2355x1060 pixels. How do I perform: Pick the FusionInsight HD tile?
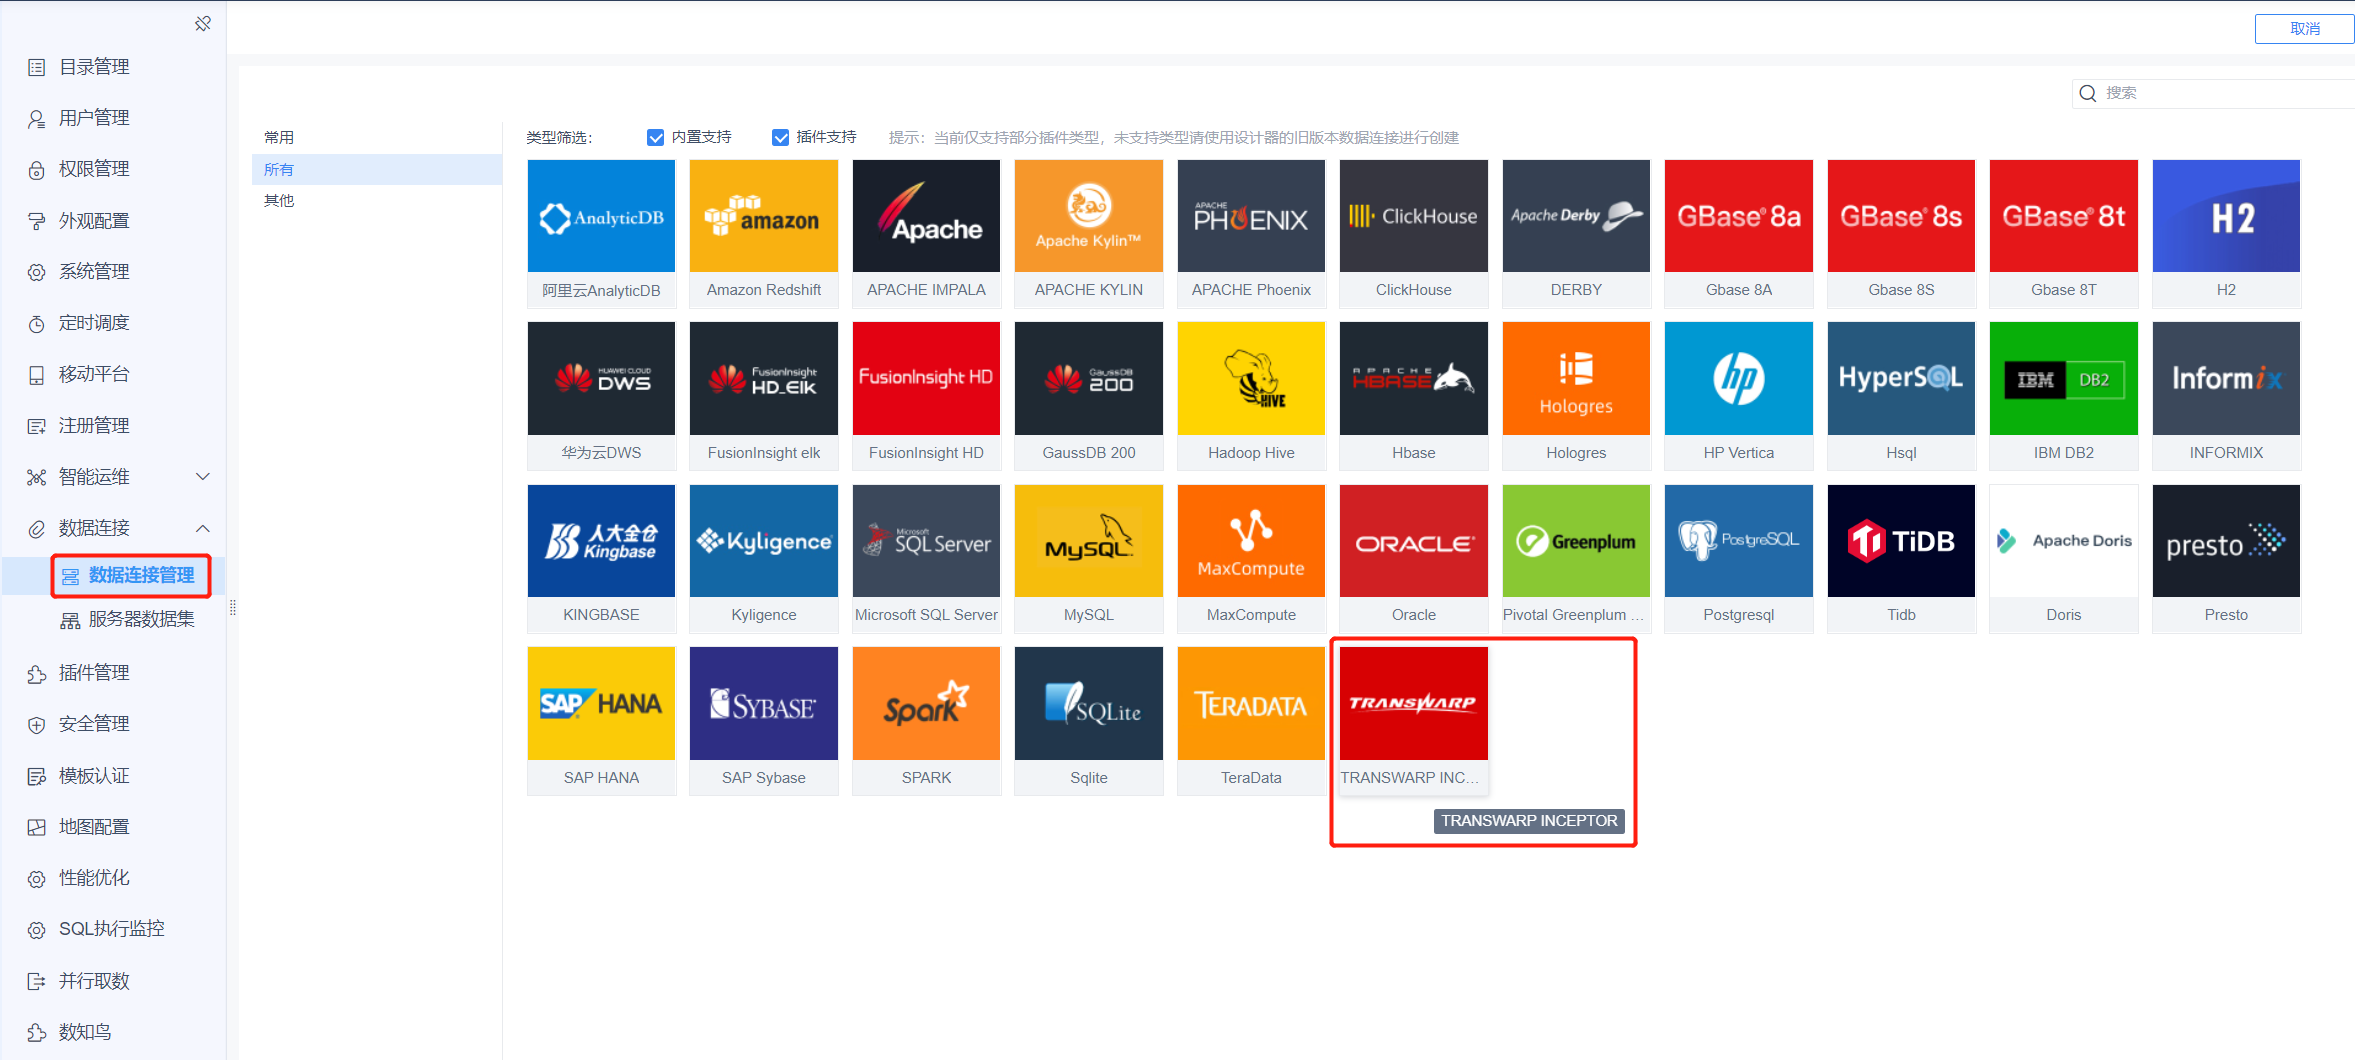point(926,396)
